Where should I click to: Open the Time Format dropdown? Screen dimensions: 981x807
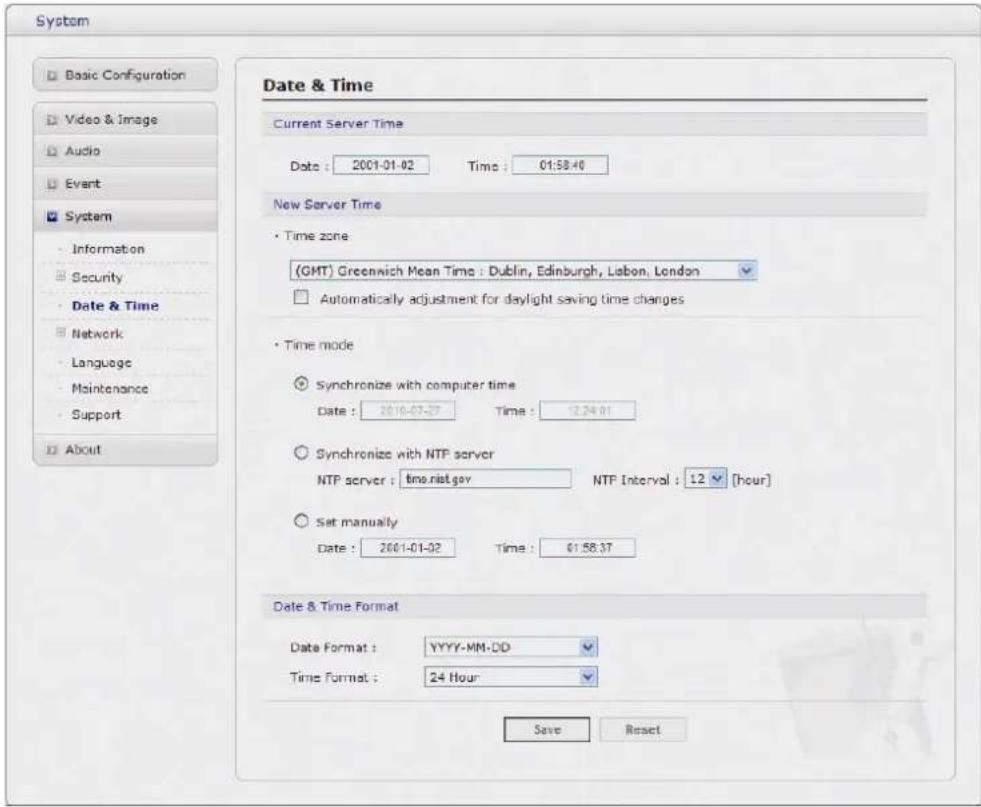click(511, 677)
